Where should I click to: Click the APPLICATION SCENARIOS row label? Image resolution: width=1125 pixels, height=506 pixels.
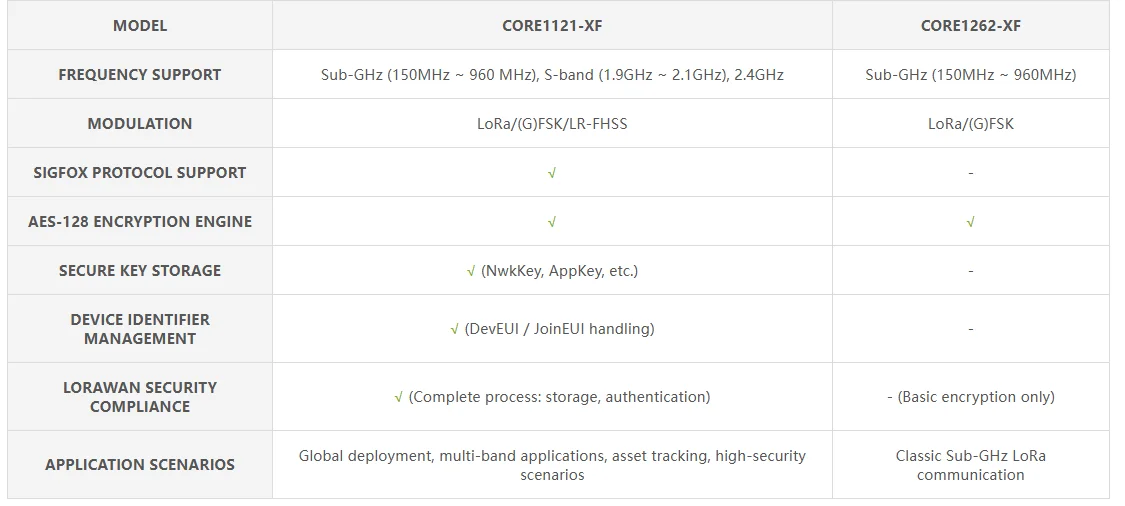click(140, 465)
